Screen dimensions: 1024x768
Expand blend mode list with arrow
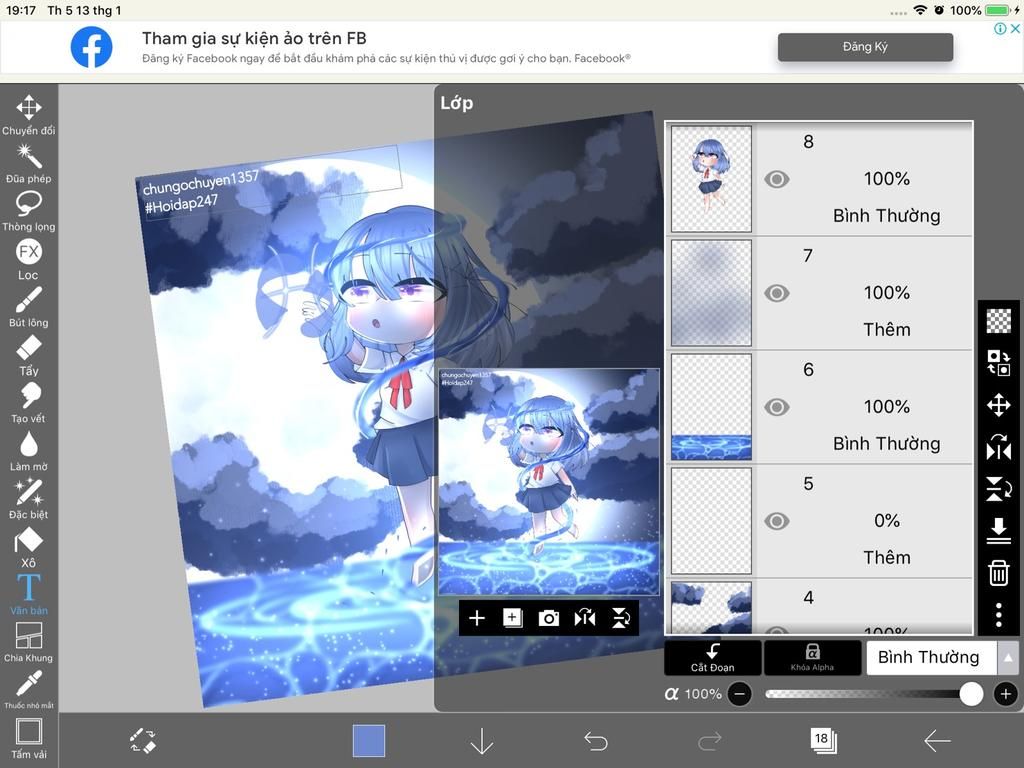click(1008, 658)
